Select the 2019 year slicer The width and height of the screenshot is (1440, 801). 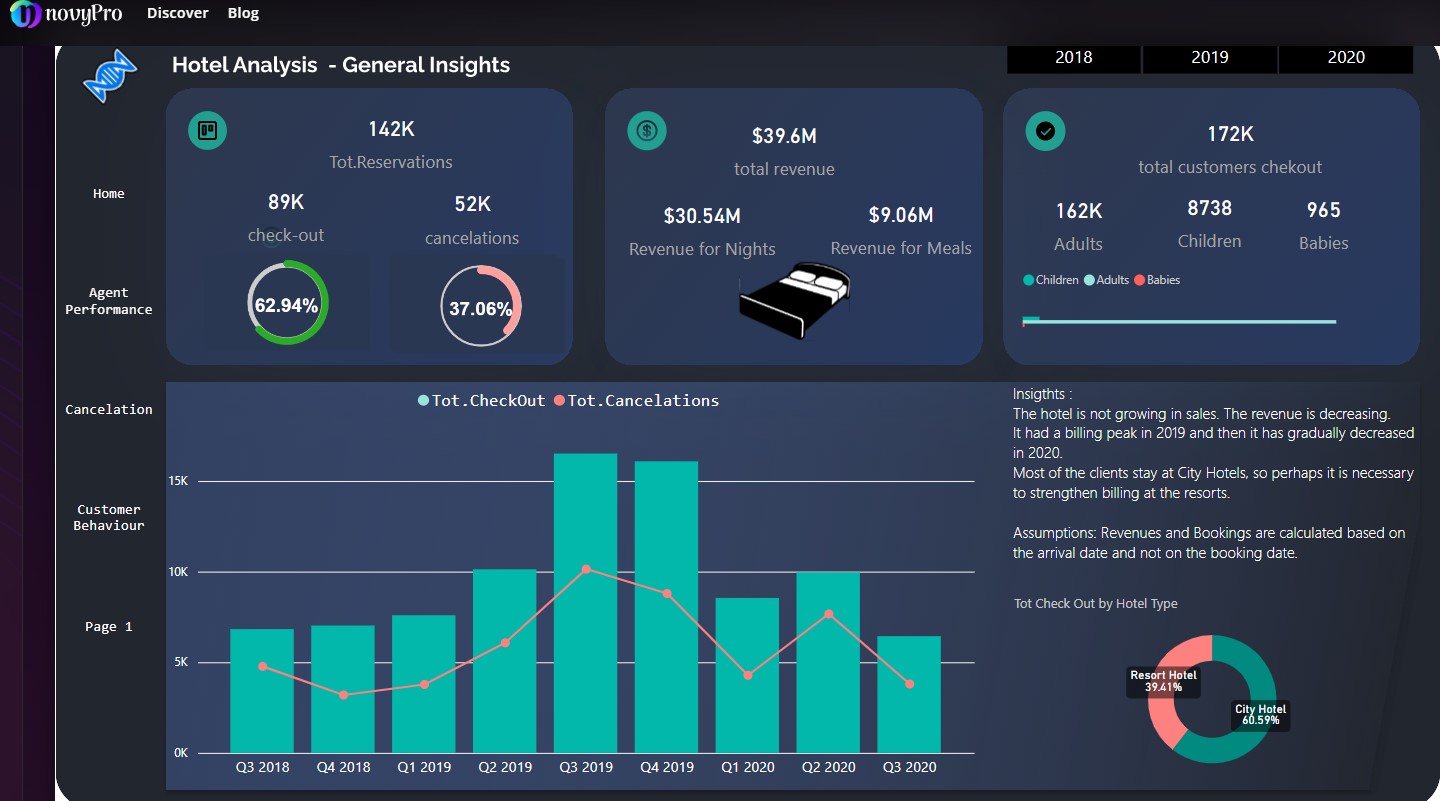[x=1209, y=58]
